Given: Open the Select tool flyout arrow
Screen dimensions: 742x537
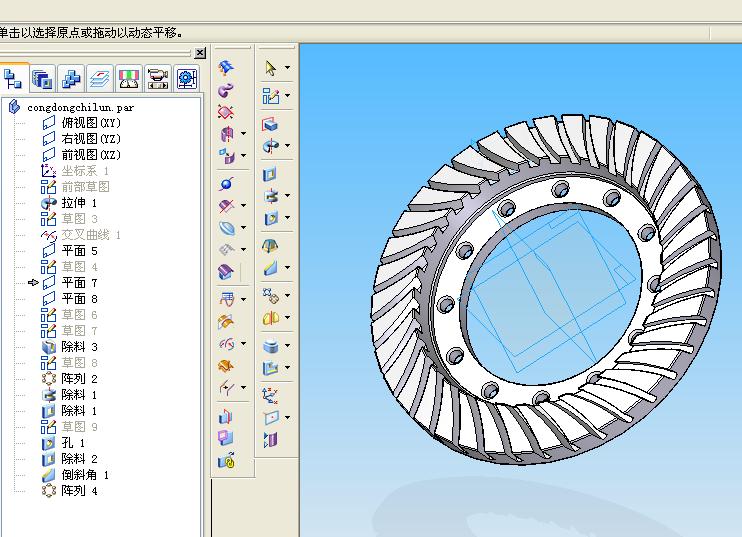Looking at the screenshot, I should point(287,68).
